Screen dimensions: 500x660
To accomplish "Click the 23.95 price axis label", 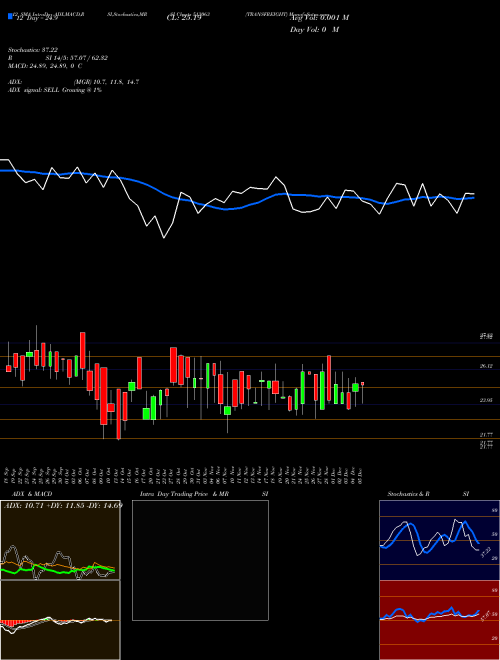I will pyautogui.click(x=486, y=400).
